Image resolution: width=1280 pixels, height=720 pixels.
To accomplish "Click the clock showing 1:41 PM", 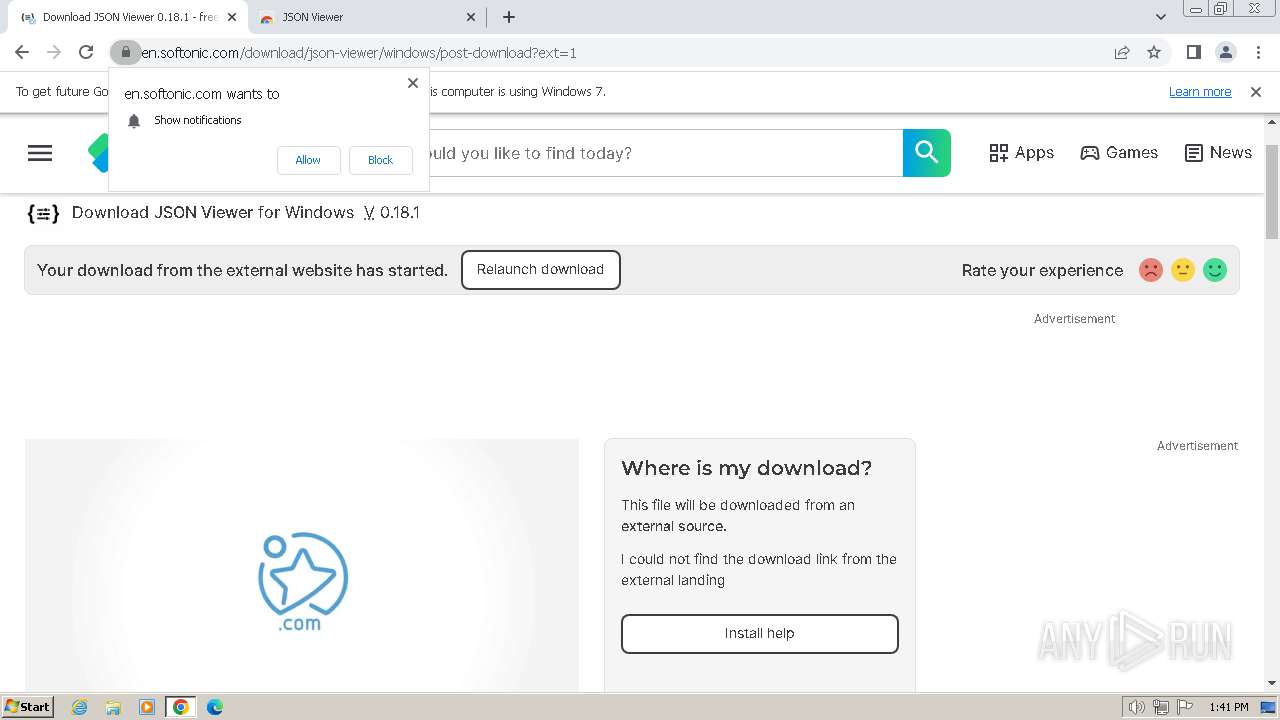I will coord(1229,707).
